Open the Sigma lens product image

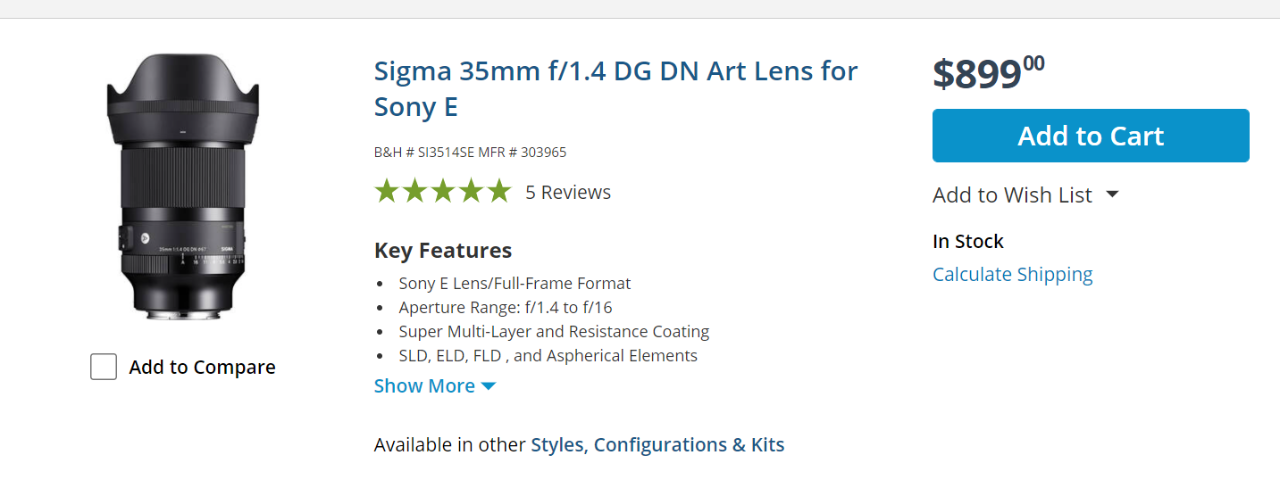click(183, 187)
